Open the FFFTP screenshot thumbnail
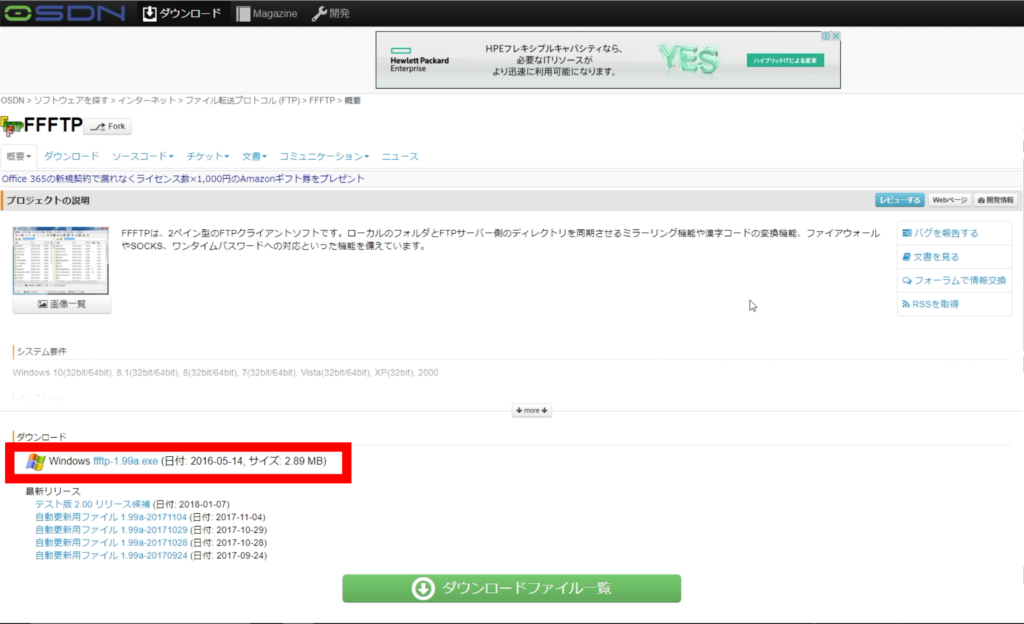The width and height of the screenshot is (1024, 624). coord(61,260)
